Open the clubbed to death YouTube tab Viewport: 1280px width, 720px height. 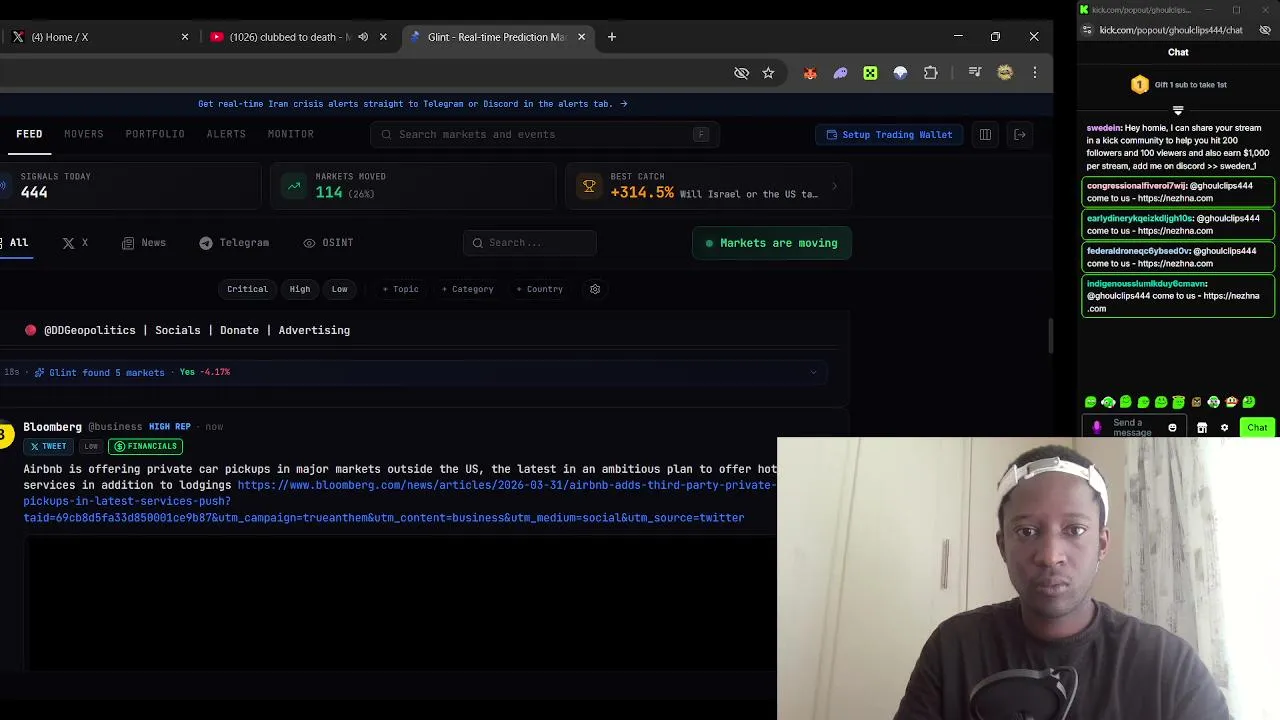point(290,37)
